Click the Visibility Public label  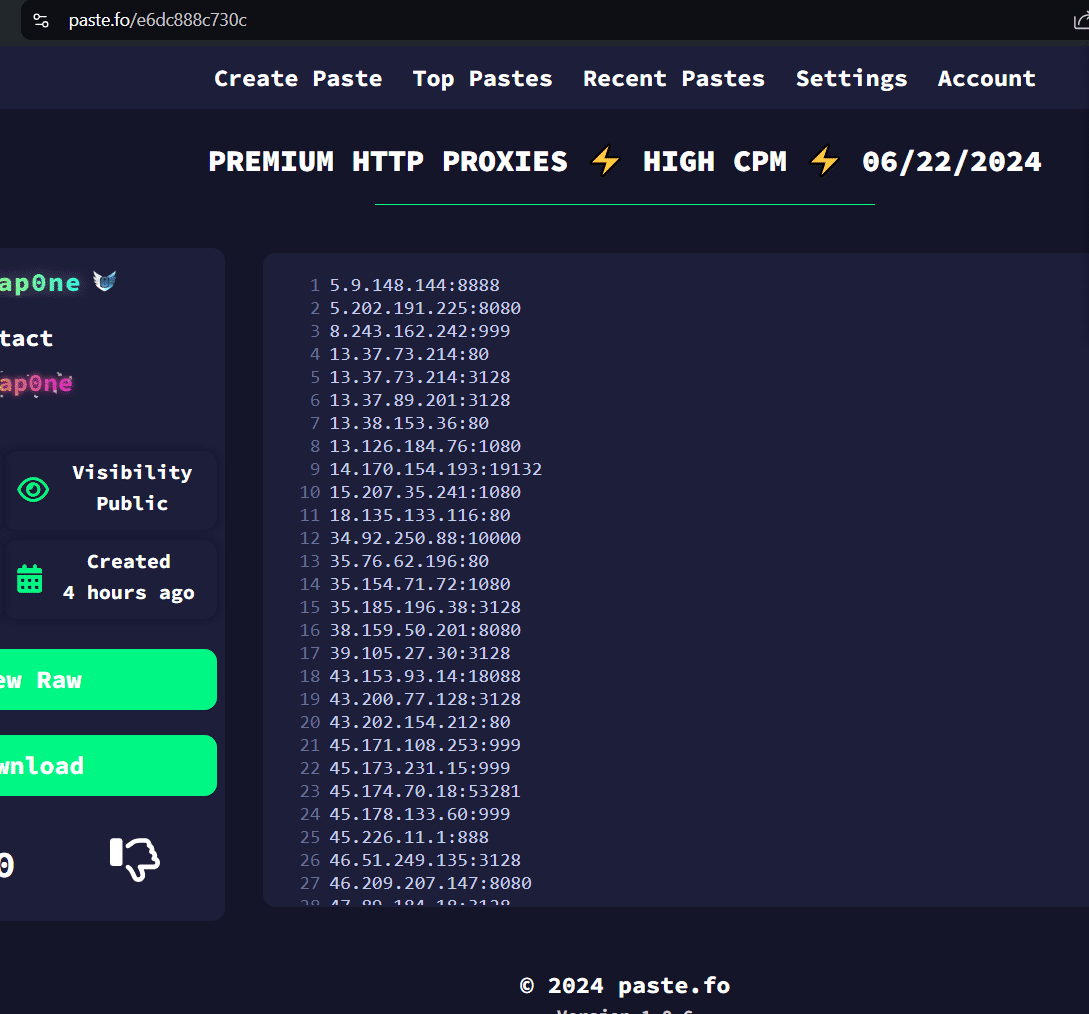132,488
